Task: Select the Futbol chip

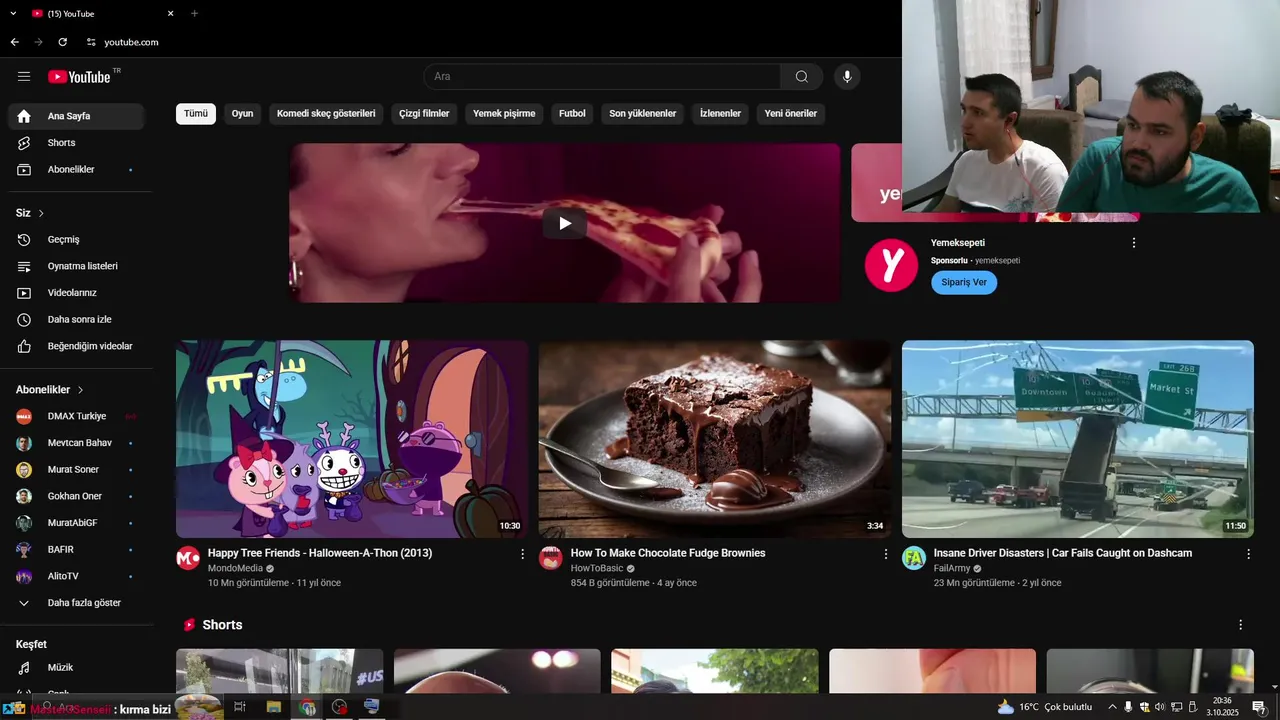Action: click(x=572, y=114)
